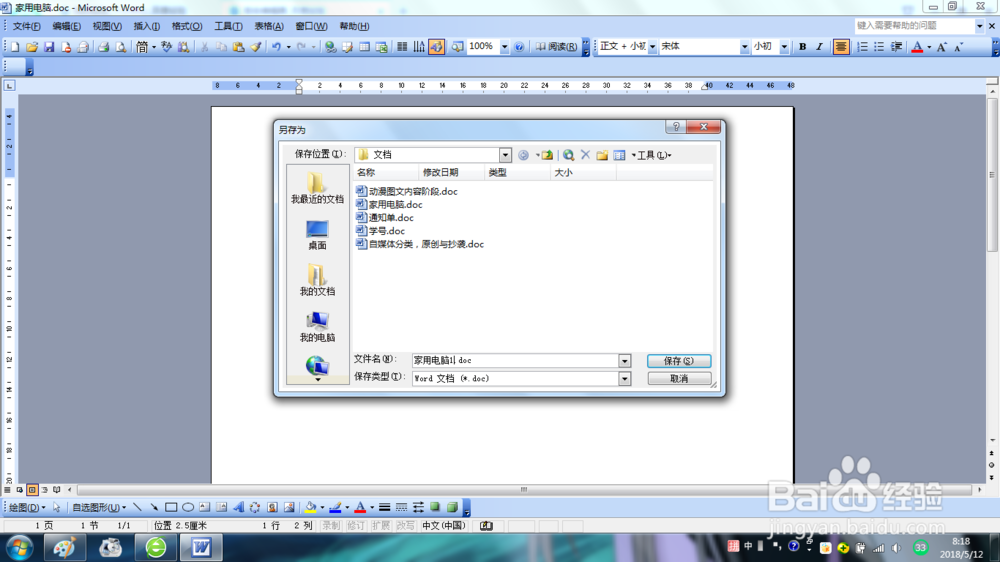Image resolution: width=1000 pixels, height=562 pixels.
Task: Insert WordArt from Drawing toolbar
Action: pyautogui.click(x=239, y=508)
